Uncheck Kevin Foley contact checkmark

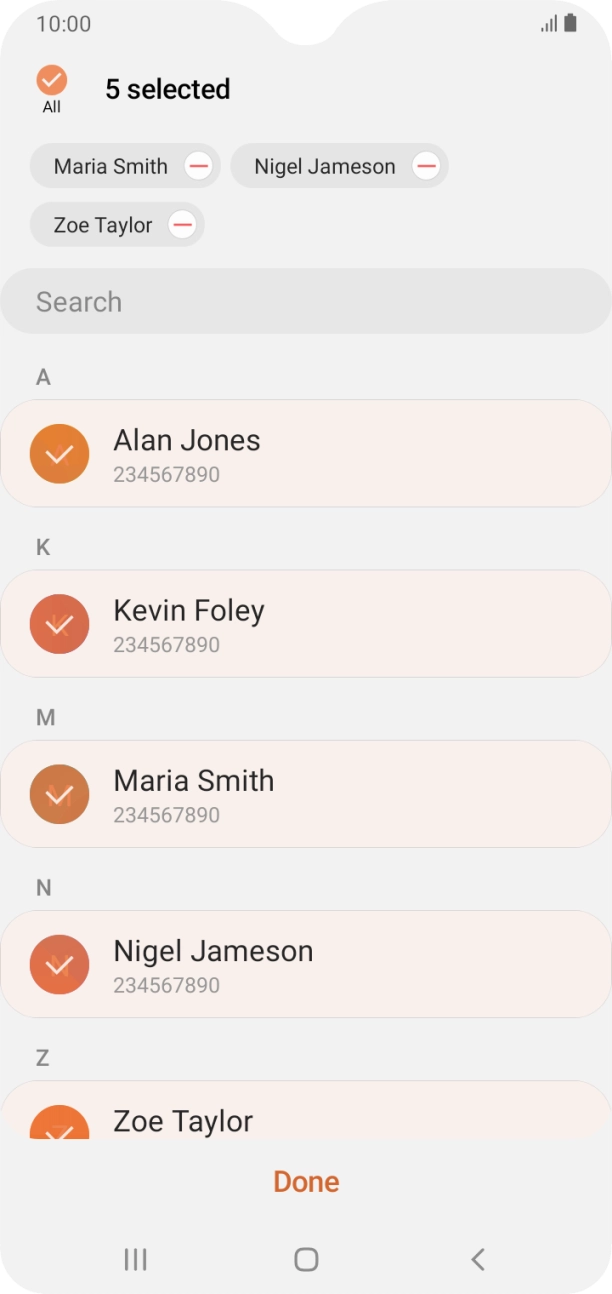[x=60, y=624]
